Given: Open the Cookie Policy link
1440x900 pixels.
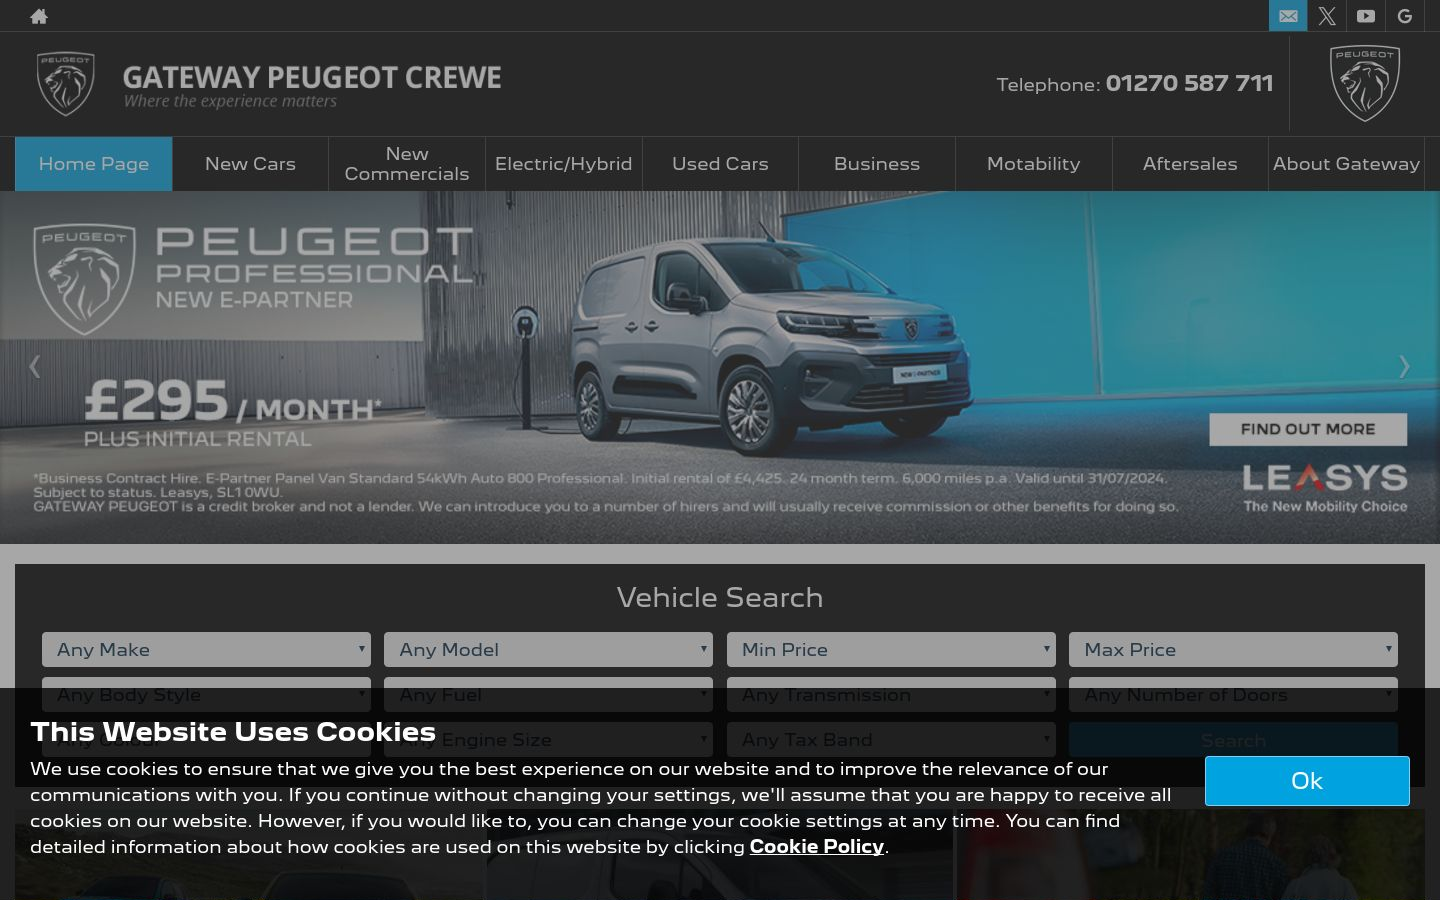Looking at the screenshot, I should 817,846.
